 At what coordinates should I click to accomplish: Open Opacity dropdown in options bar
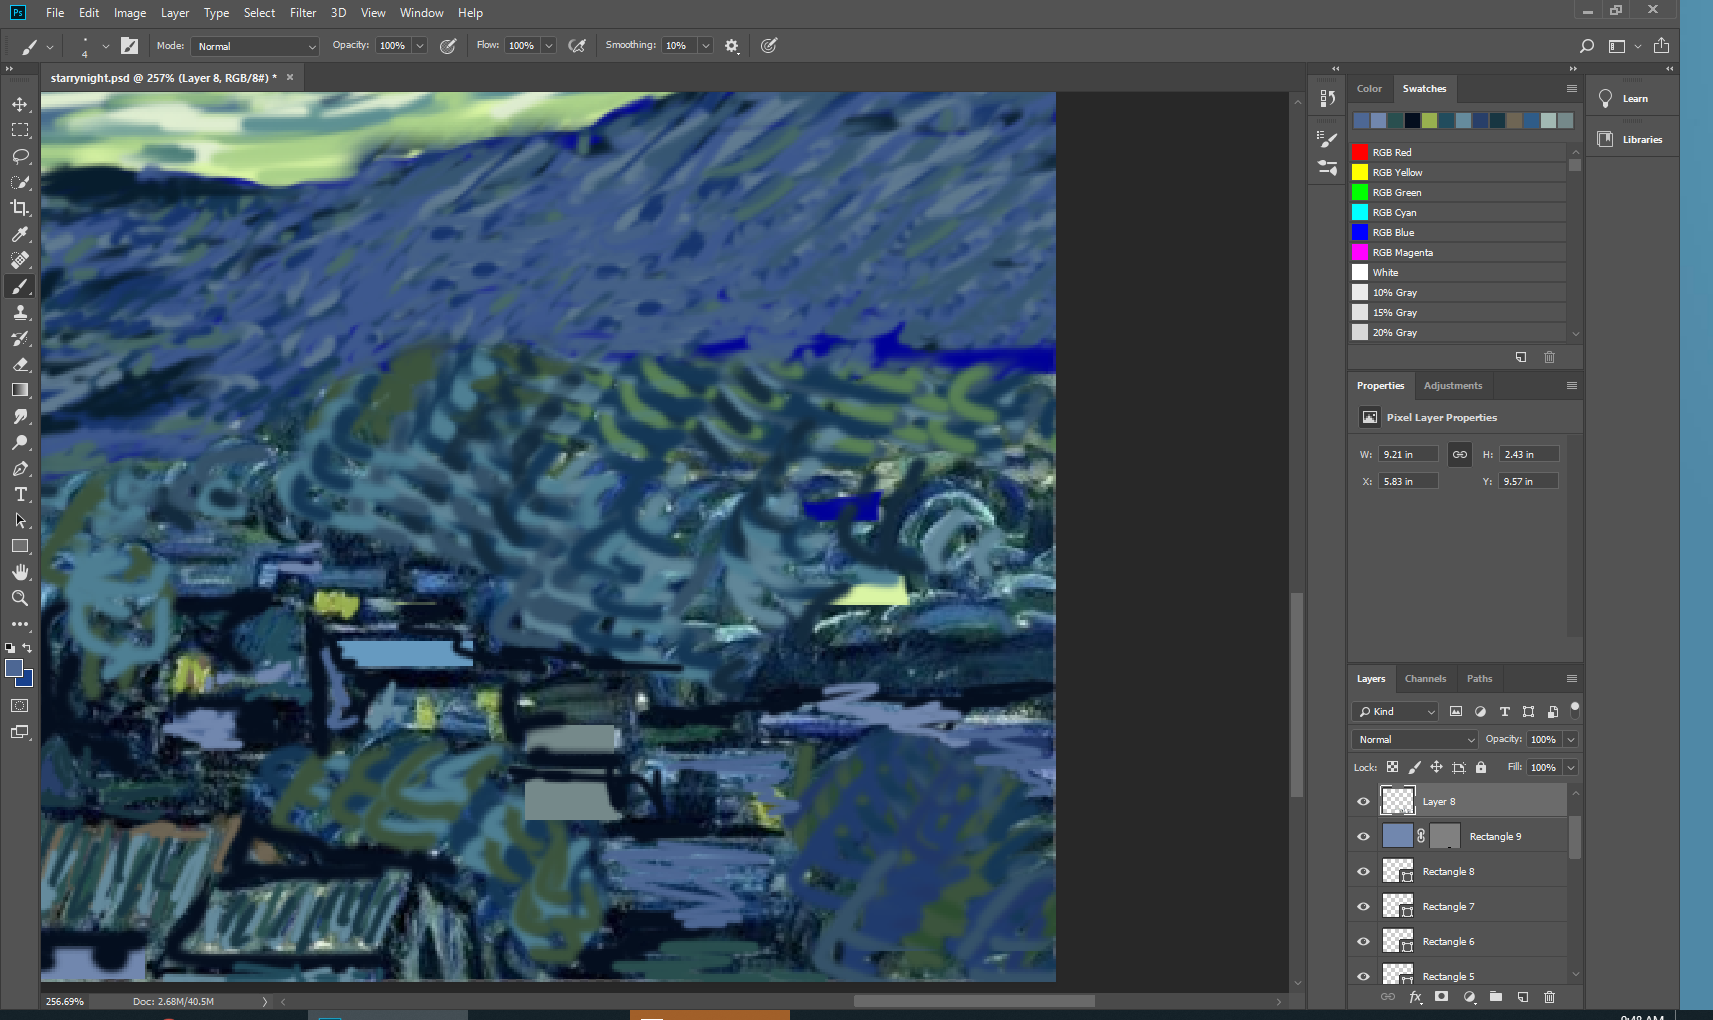click(420, 46)
